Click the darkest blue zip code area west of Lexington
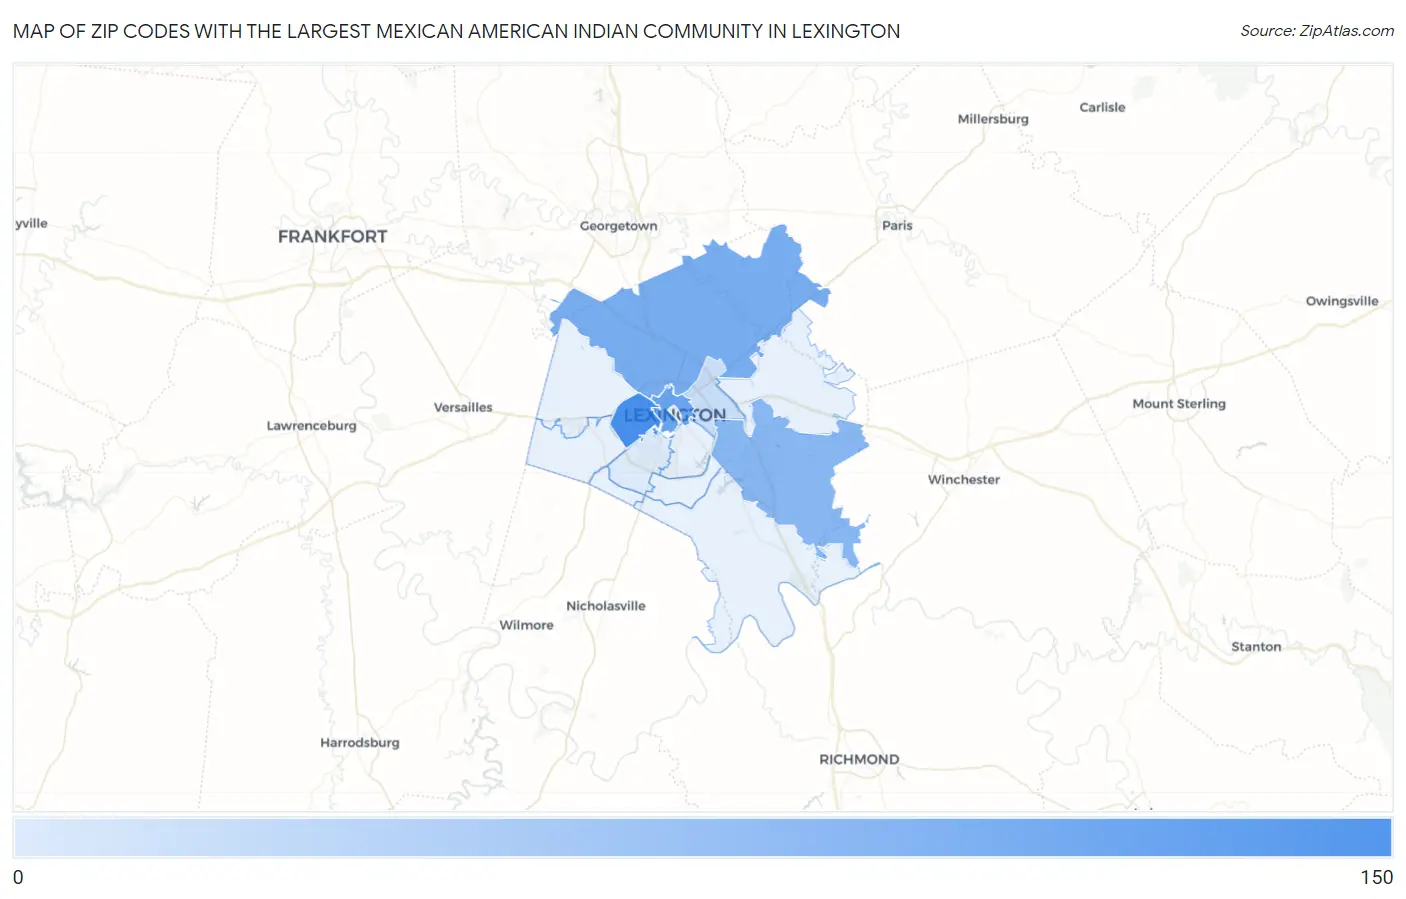Screen dimensions: 1406x899 [x=634, y=419]
